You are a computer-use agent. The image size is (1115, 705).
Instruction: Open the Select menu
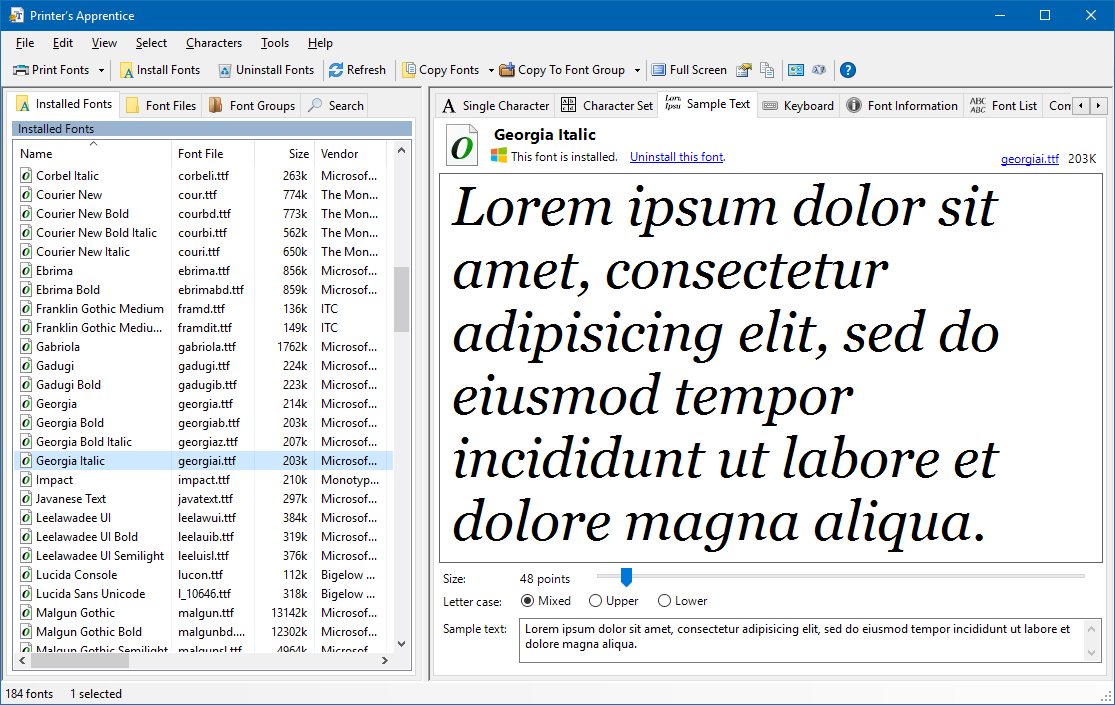151,43
